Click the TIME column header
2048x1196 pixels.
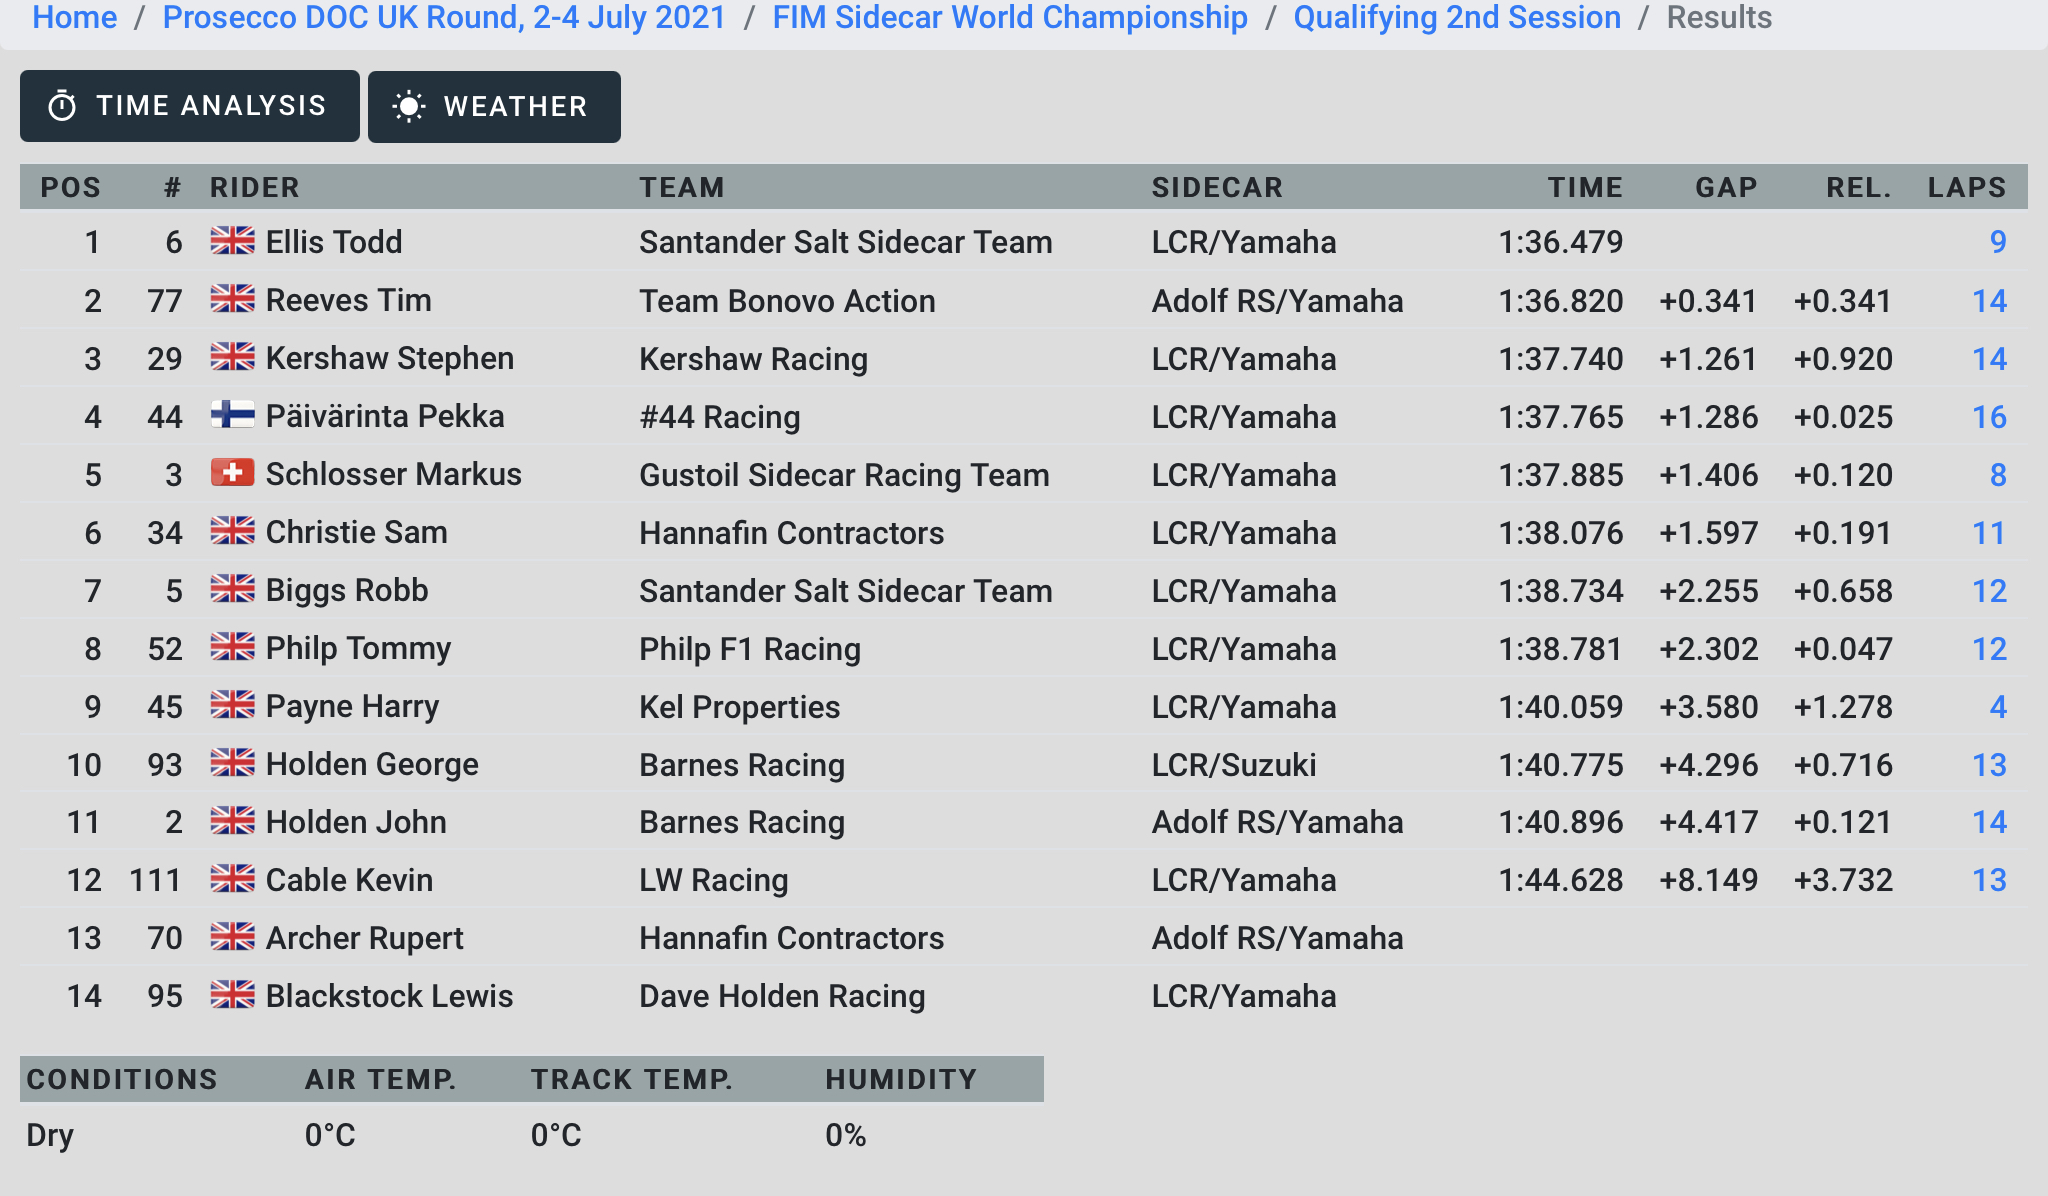click(x=1585, y=187)
